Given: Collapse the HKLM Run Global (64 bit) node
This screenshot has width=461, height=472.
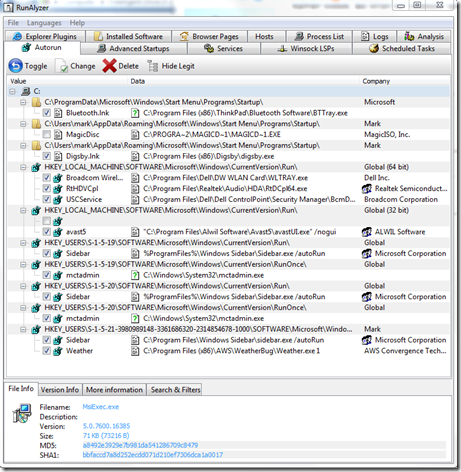Looking at the screenshot, I should click(x=23, y=167).
